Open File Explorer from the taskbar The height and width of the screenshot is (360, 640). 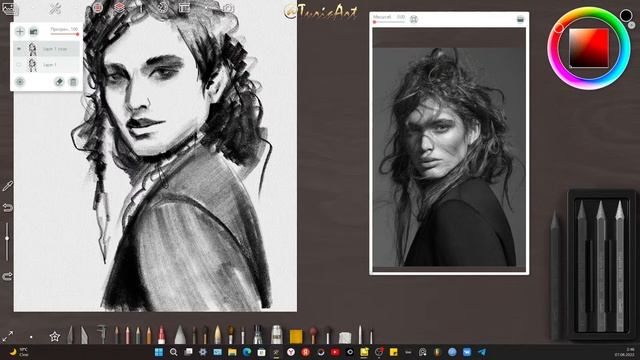tap(232, 352)
